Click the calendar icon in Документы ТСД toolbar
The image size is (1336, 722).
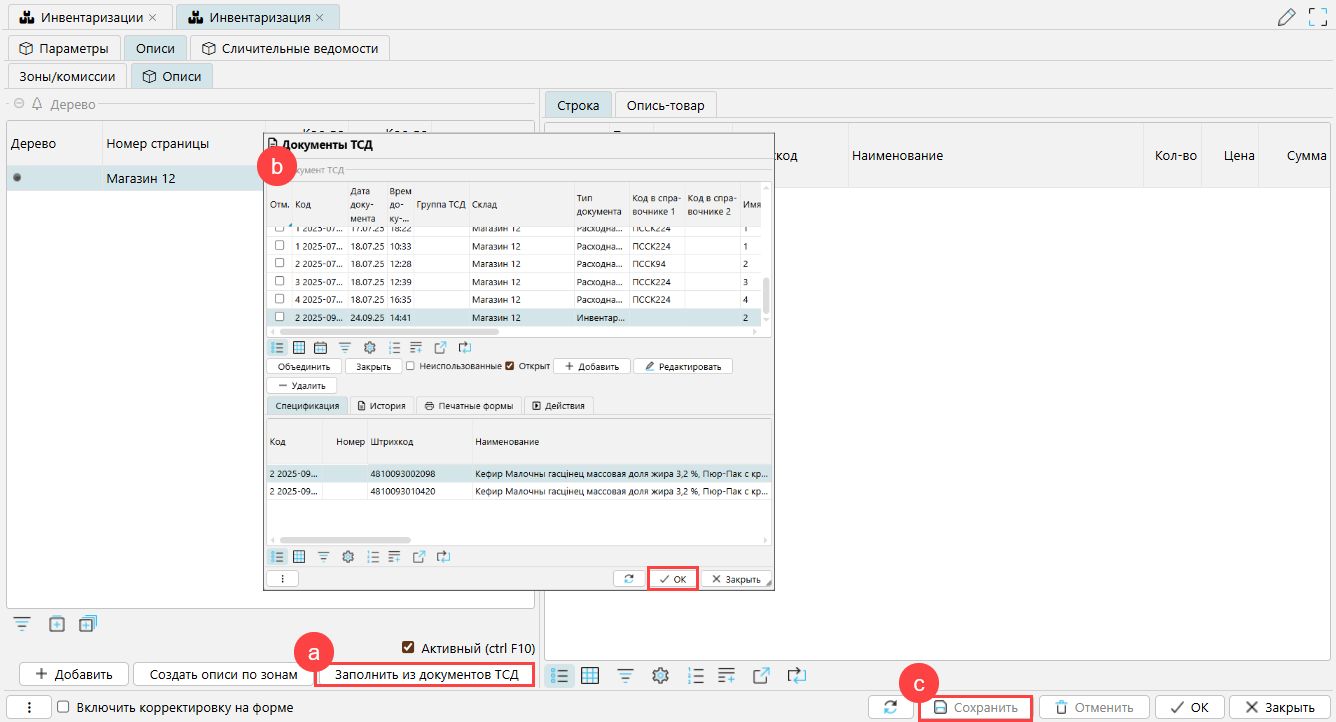click(321, 348)
